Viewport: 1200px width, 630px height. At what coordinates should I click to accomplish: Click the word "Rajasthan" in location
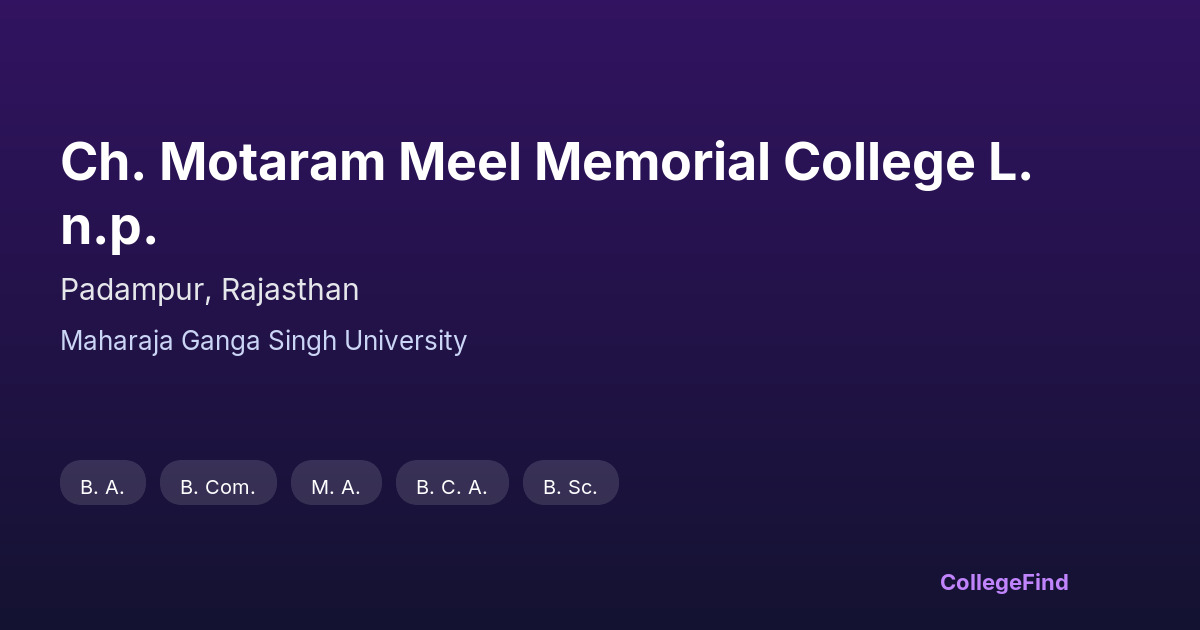(x=290, y=290)
